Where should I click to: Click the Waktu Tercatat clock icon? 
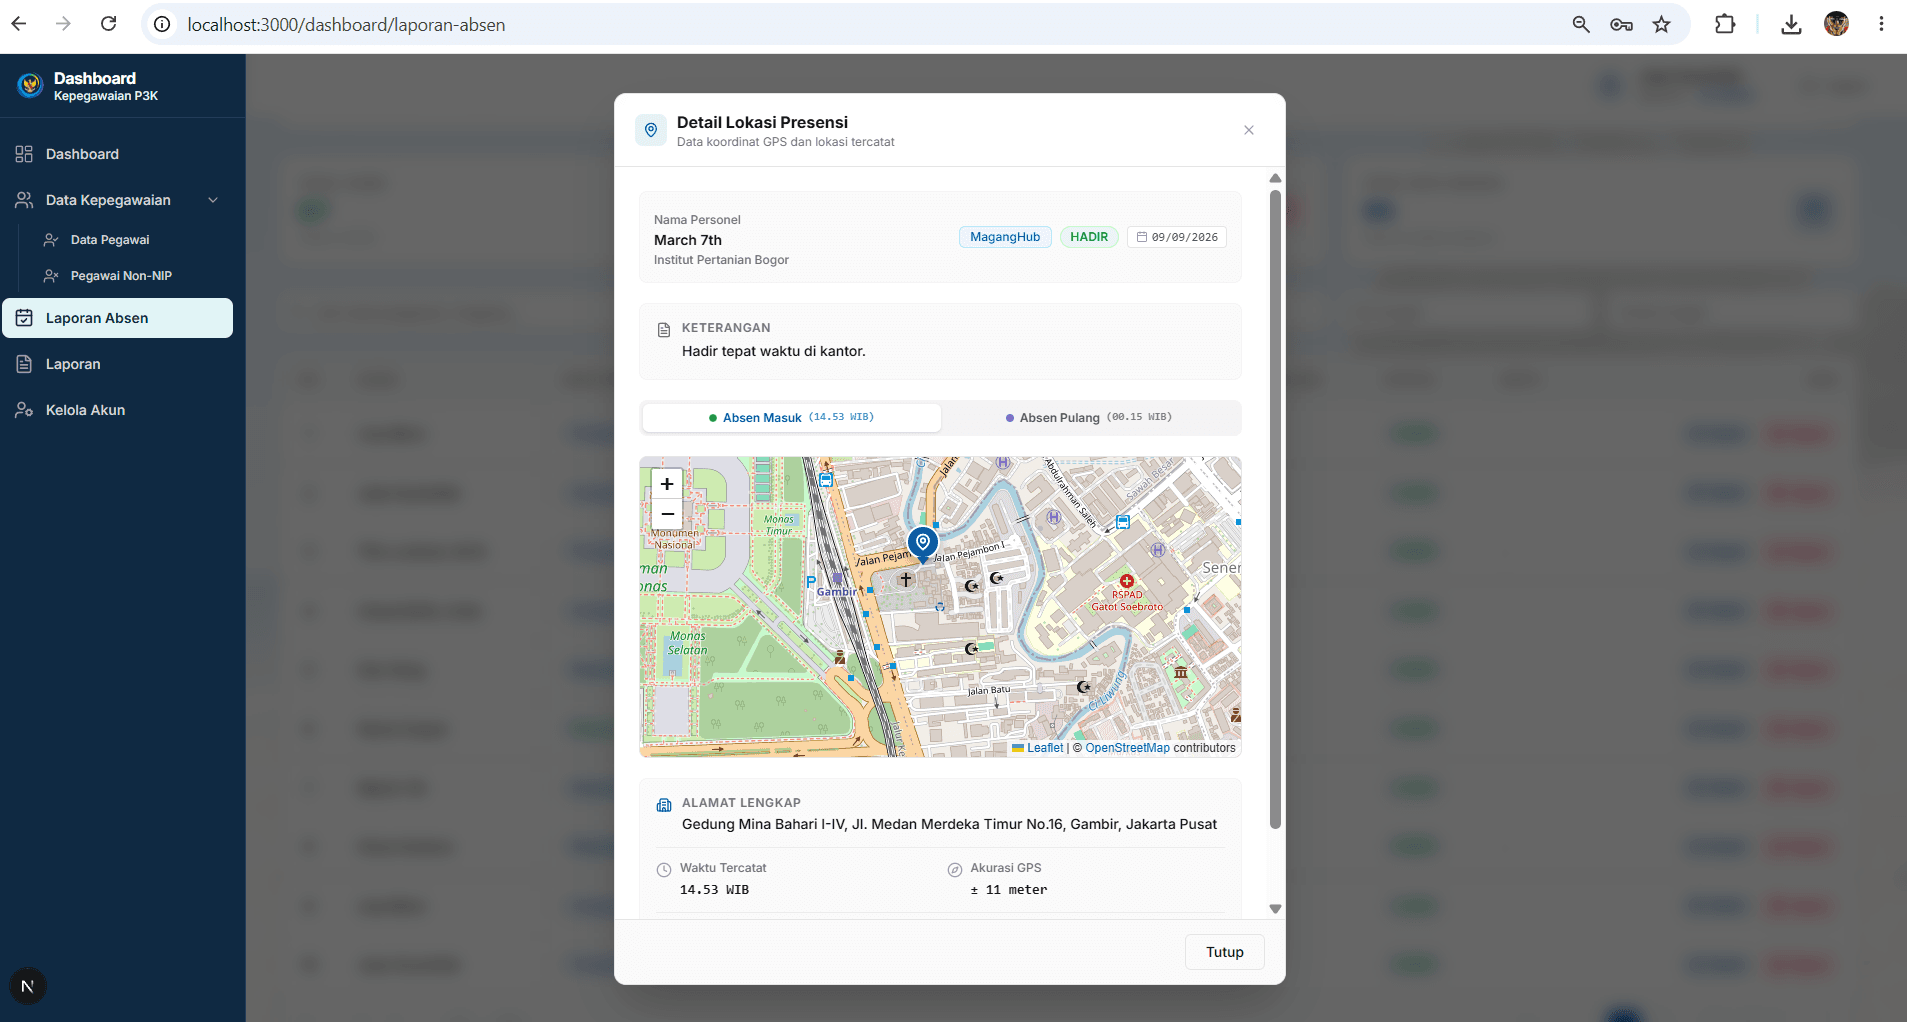click(664, 870)
